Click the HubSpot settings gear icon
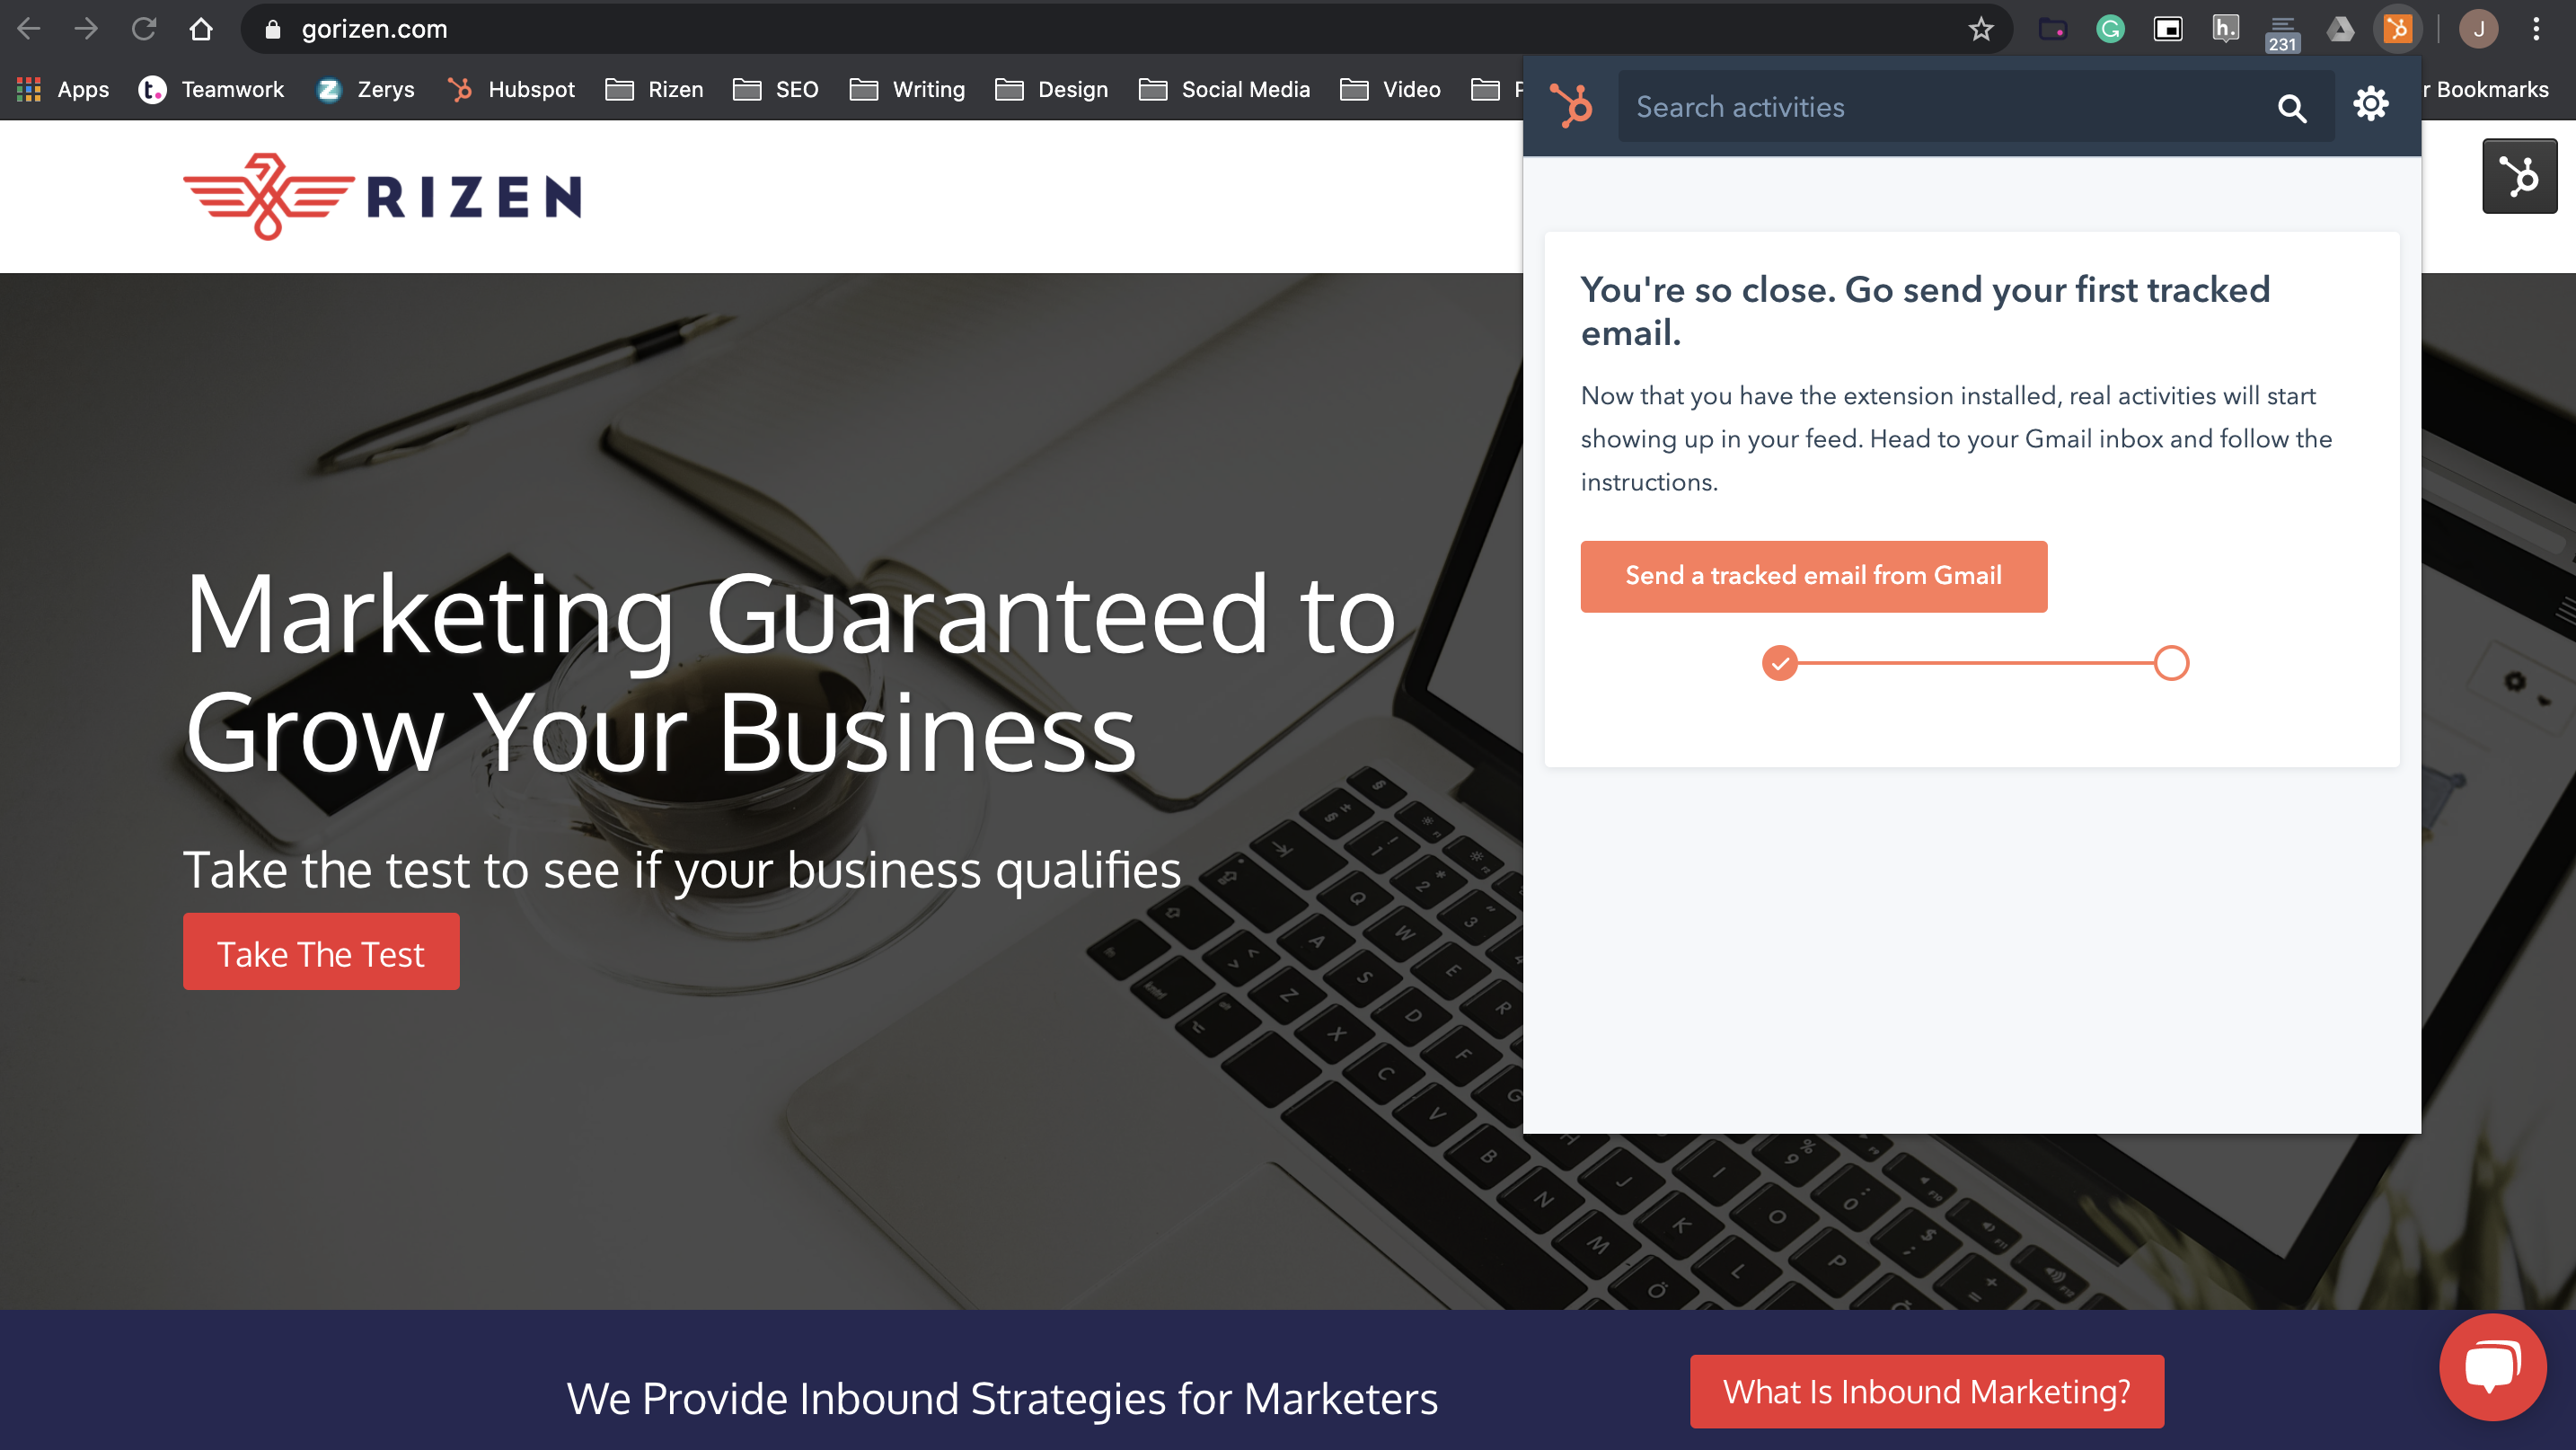Screen dimensions: 2576x1450 pyautogui.click(x=2372, y=102)
